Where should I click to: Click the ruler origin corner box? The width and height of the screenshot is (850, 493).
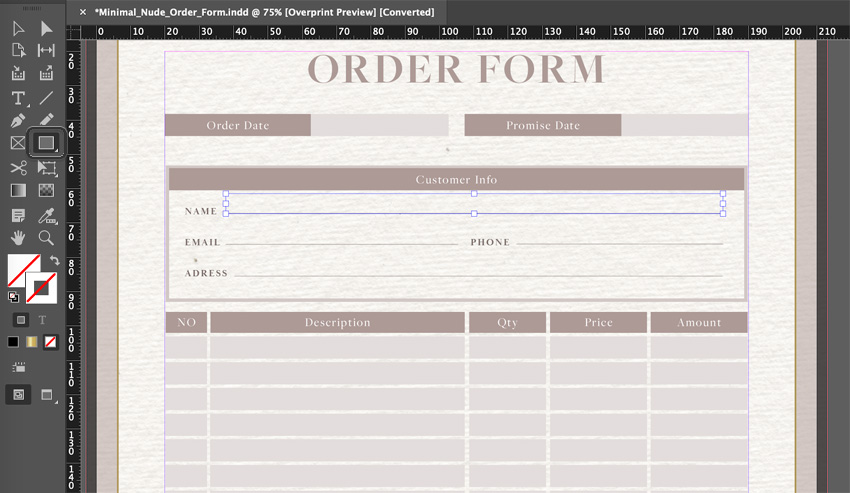click(x=73, y=32)
